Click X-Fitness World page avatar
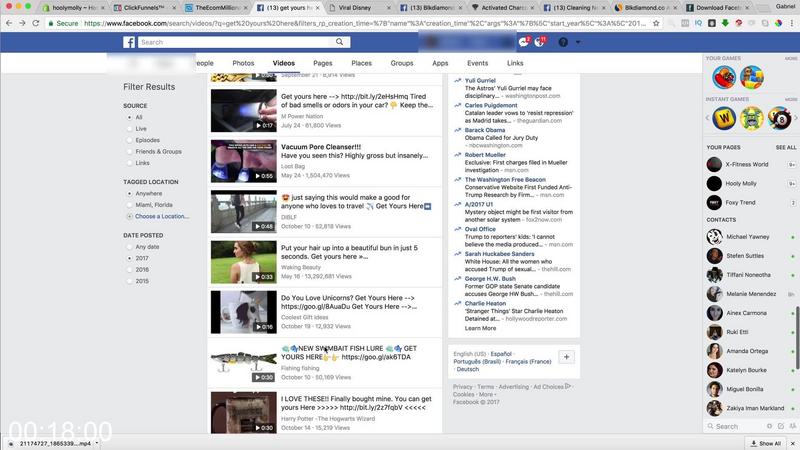This screenshot has width=800, height=450. coord(714,164)
